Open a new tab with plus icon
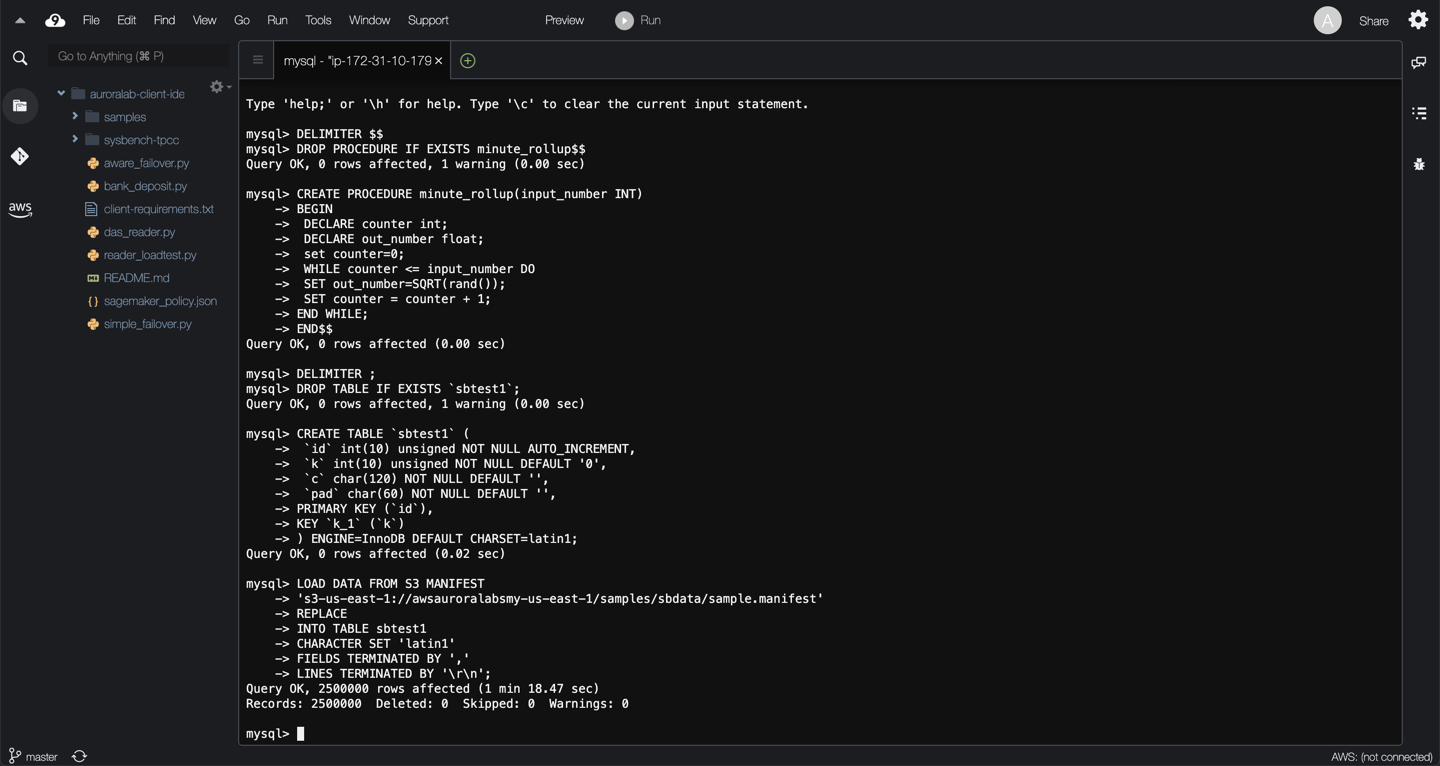The height and width of the screenshot is (766, 1440). click(467, 61)
